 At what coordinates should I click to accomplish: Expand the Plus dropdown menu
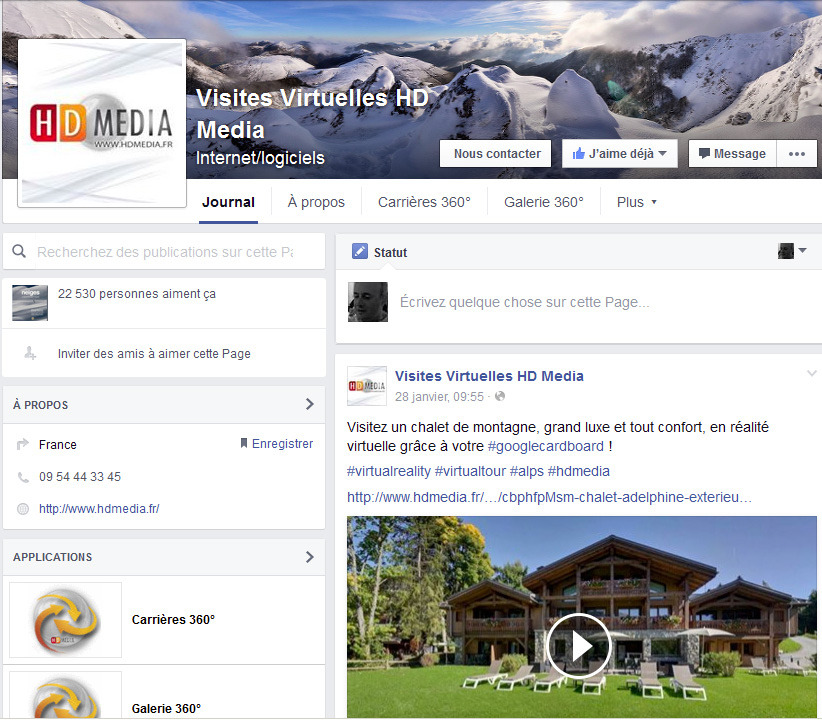click(x=637, y=202)
